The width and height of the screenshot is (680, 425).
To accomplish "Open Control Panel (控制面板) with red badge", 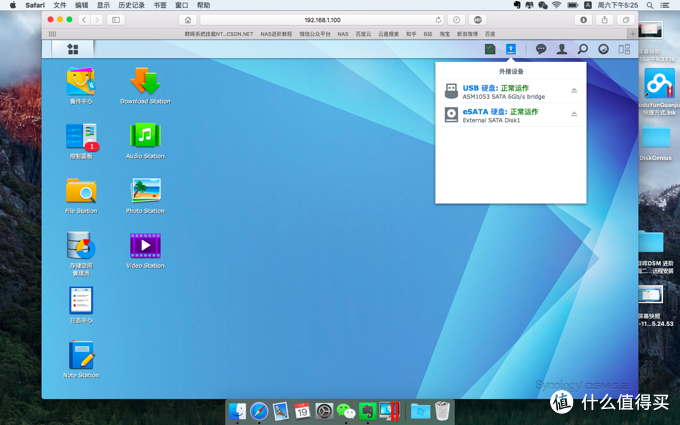I will tap(81, 136).
